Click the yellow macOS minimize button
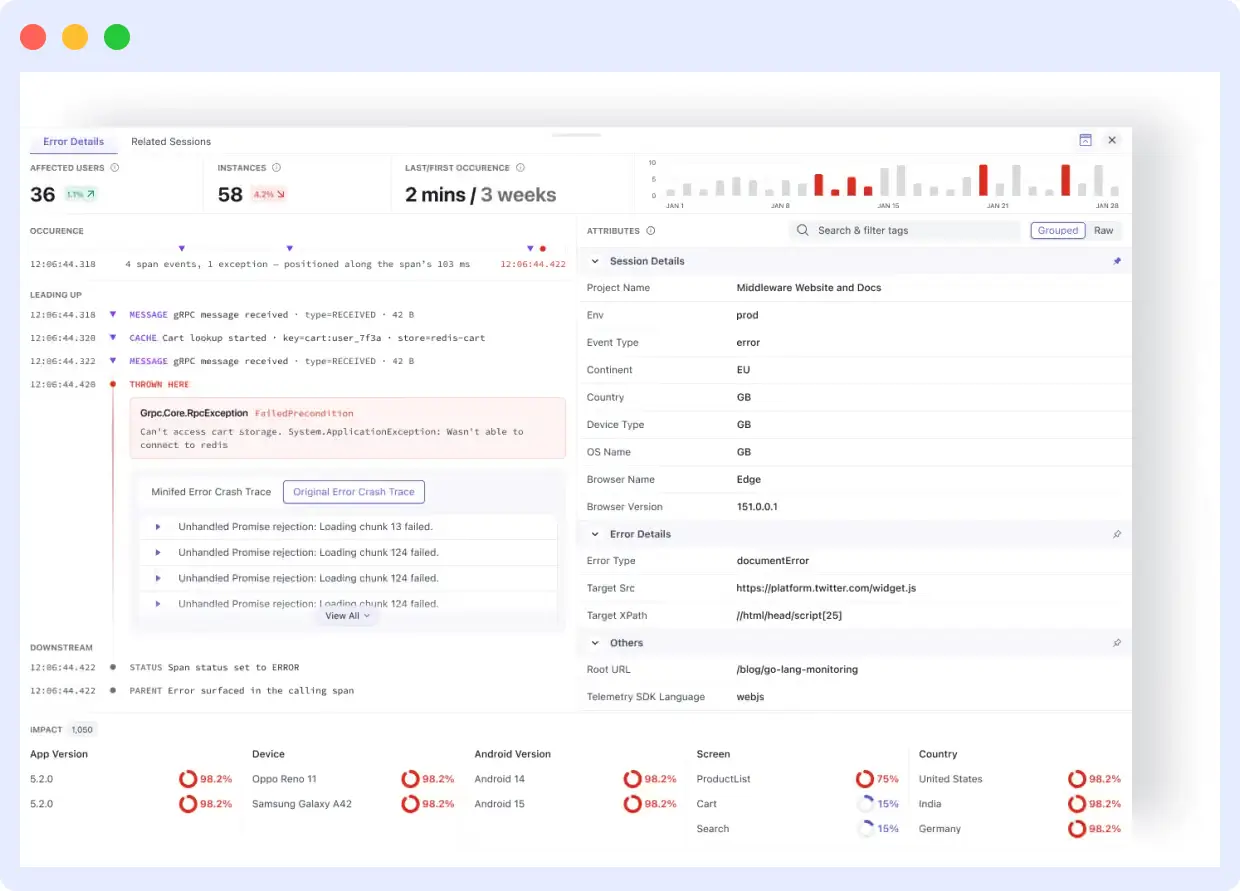The width and height of the screenshot is (1240, 891). (x=75, y=37)
